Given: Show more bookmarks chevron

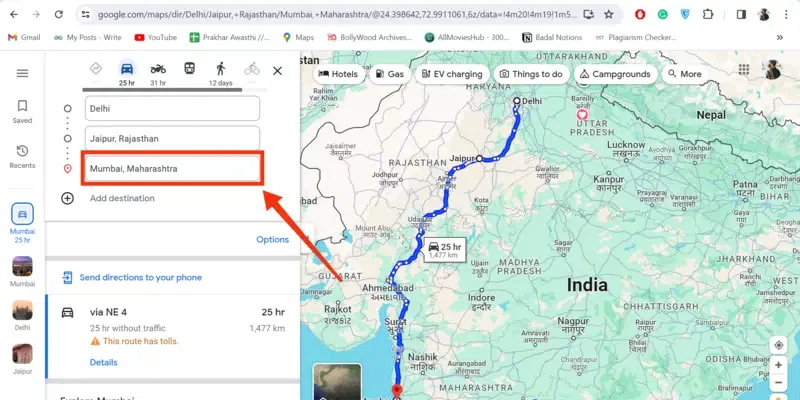Looking at the screenshot, I should point(780,37).
